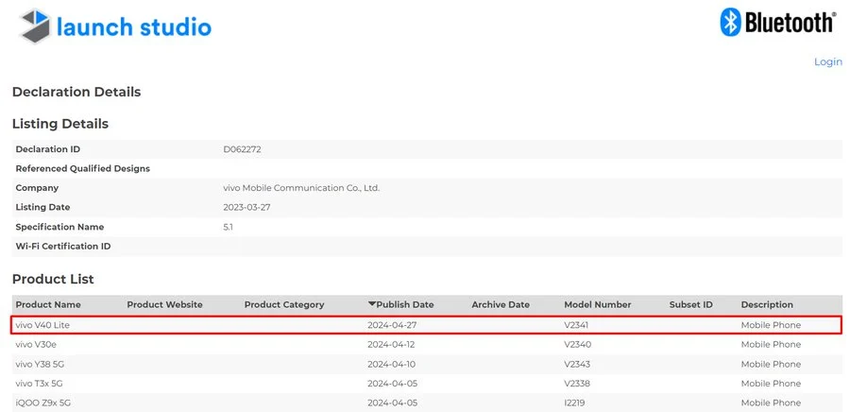850x412 pixels.
Task: Sort by Product Category column header
Action: [x=284, y=304]
